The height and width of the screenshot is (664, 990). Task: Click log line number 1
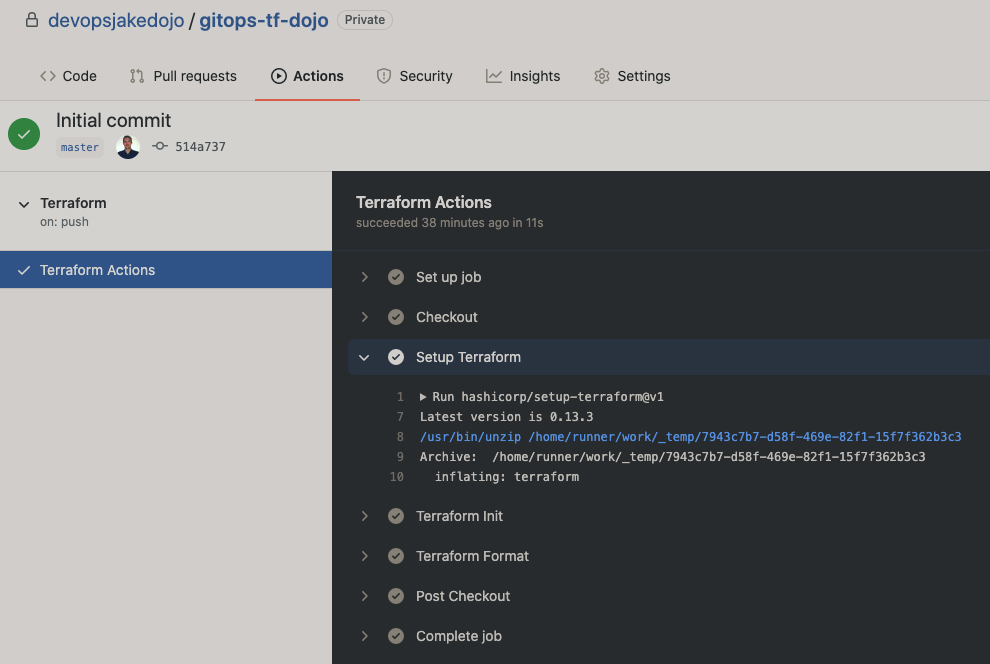400,397
